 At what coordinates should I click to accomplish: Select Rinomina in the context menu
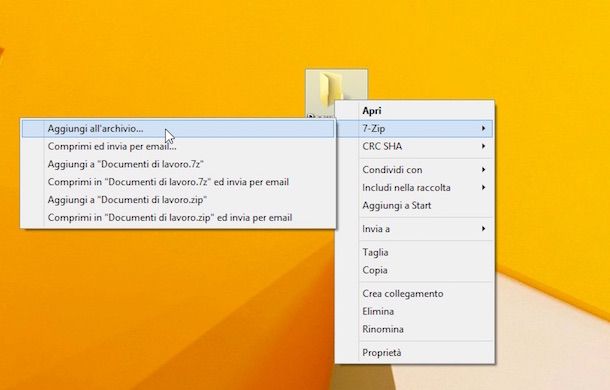click(x=415, y=329)
